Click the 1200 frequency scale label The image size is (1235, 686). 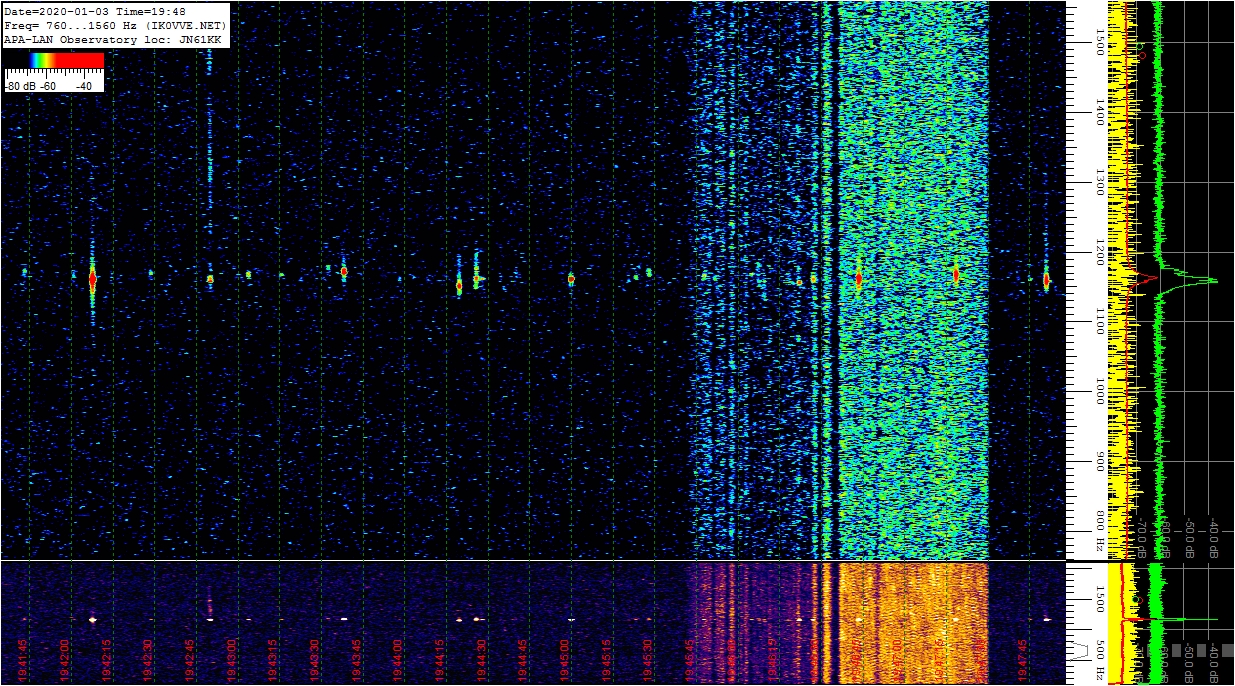click(x=1099, y=250)
